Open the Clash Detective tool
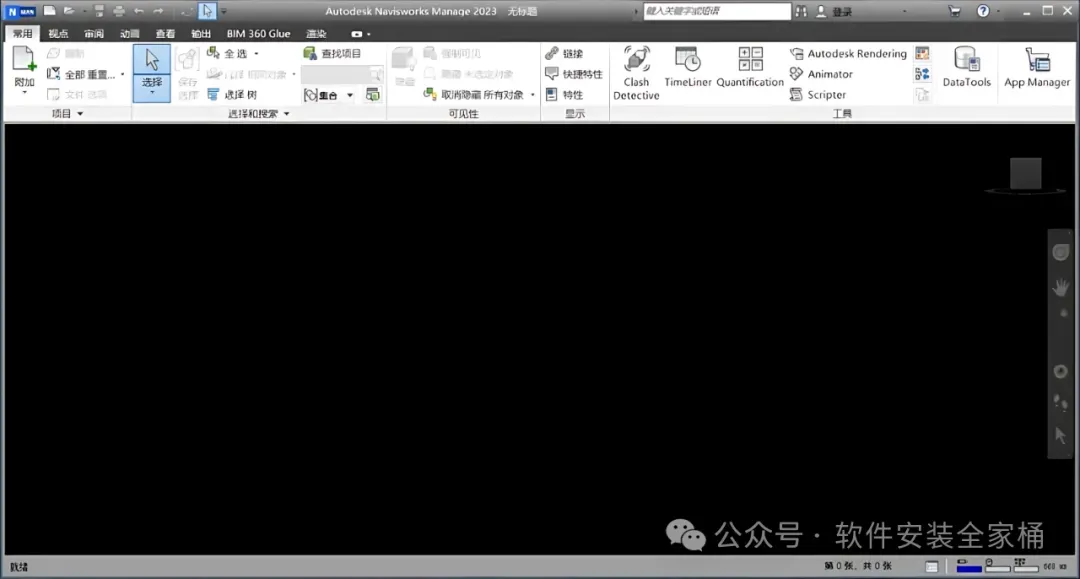 [x=636, y=73]
